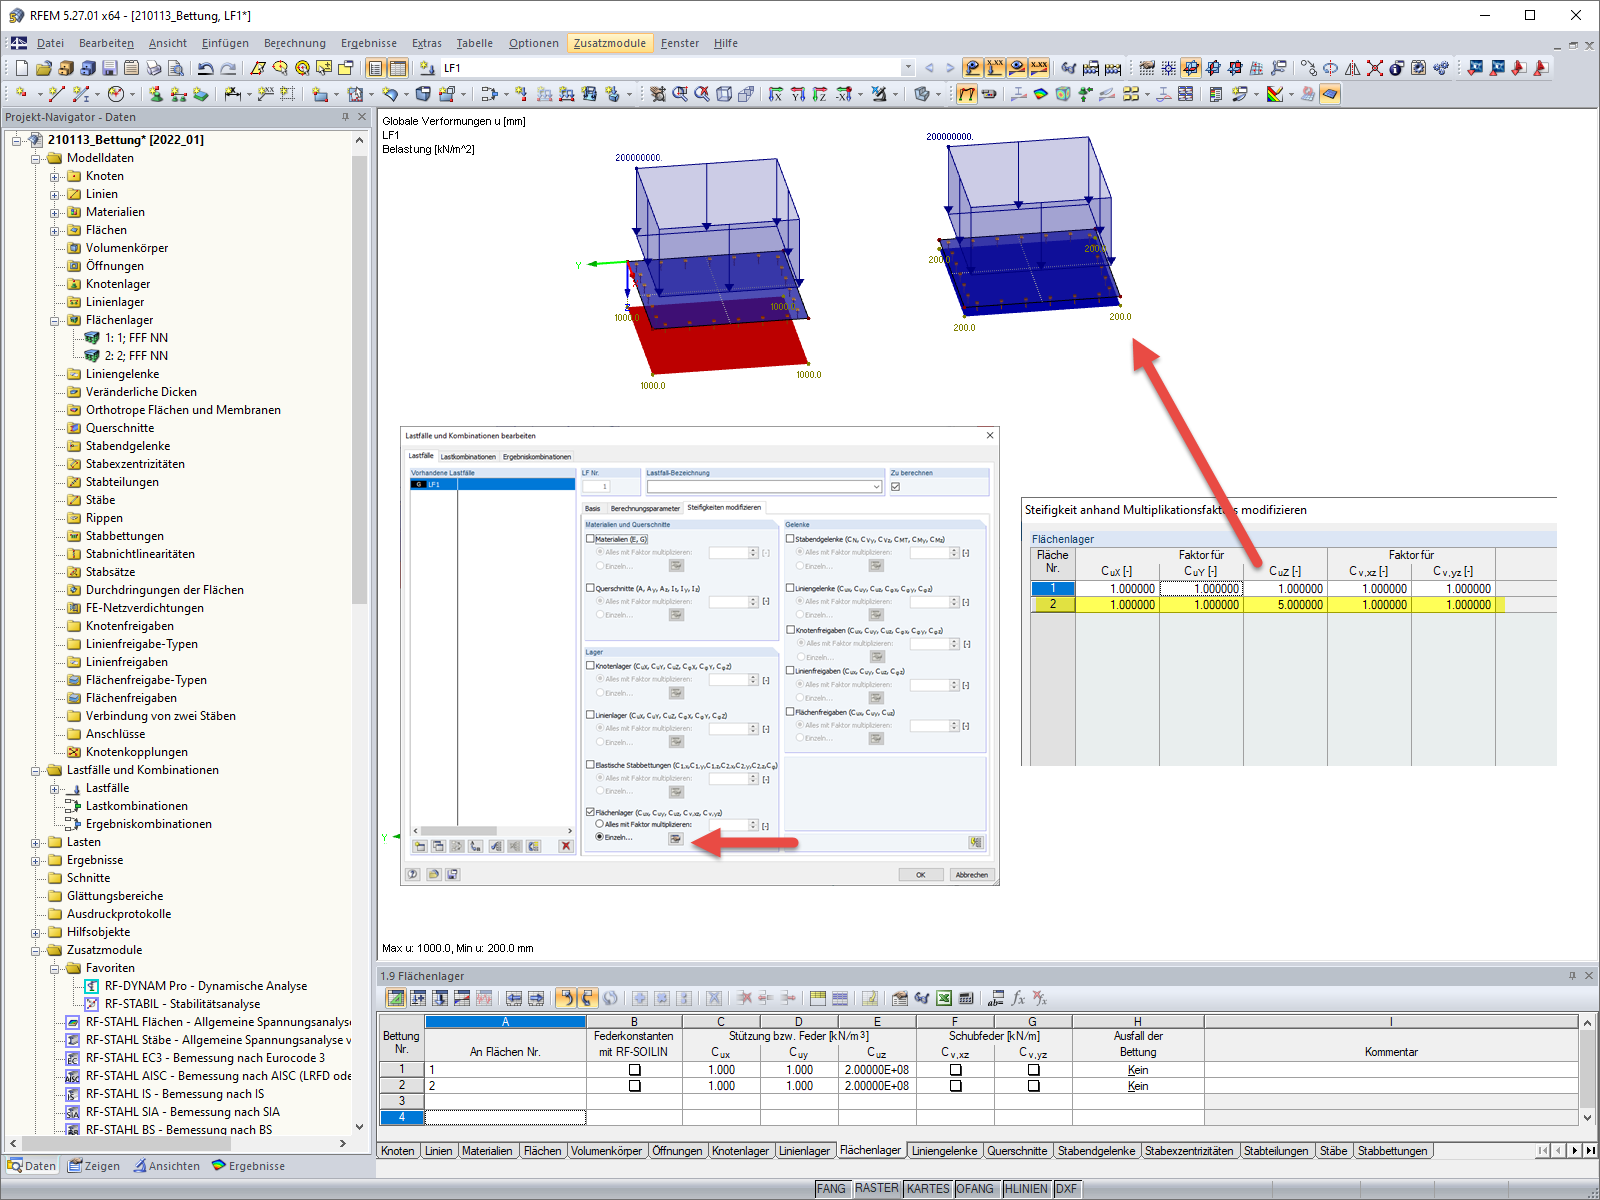Click the red X delete icon in toolbar
The height and width of the screenshot is (1200, 1600).
1375,68
